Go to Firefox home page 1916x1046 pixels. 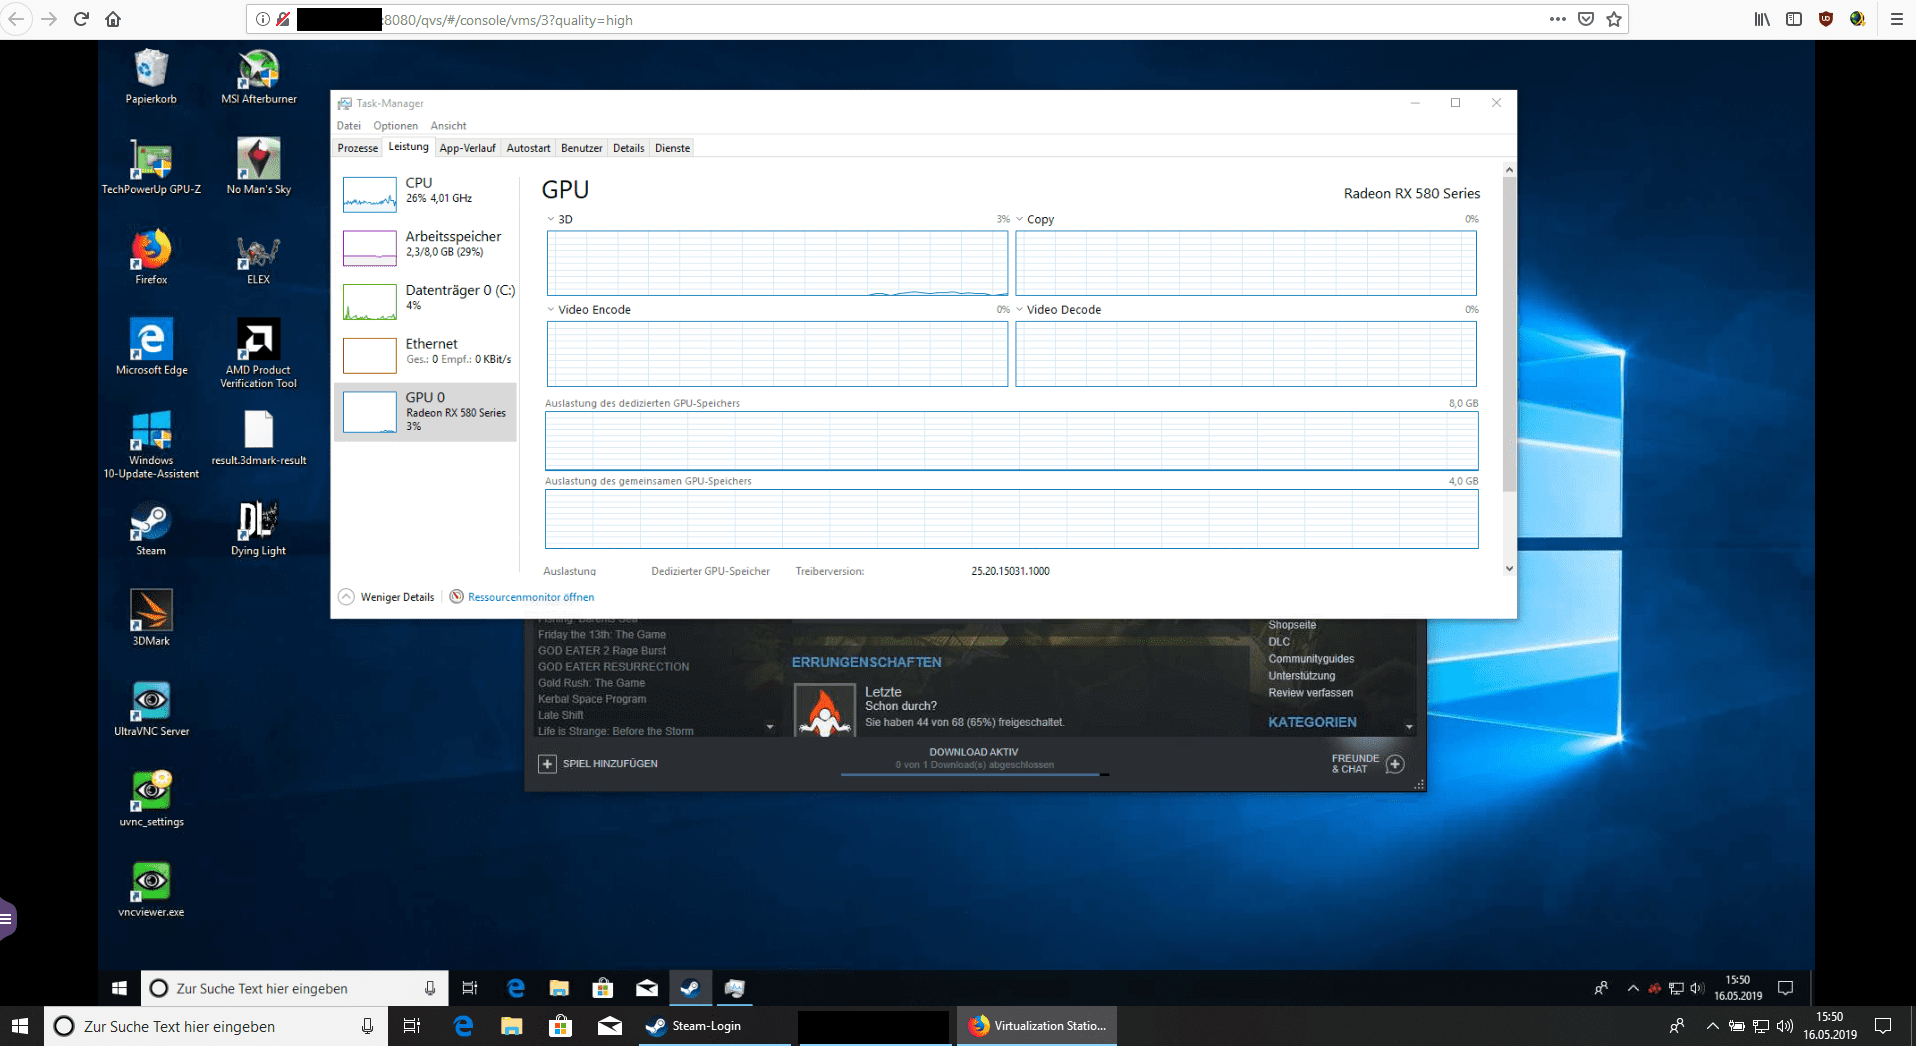click(x=113, y=19)
